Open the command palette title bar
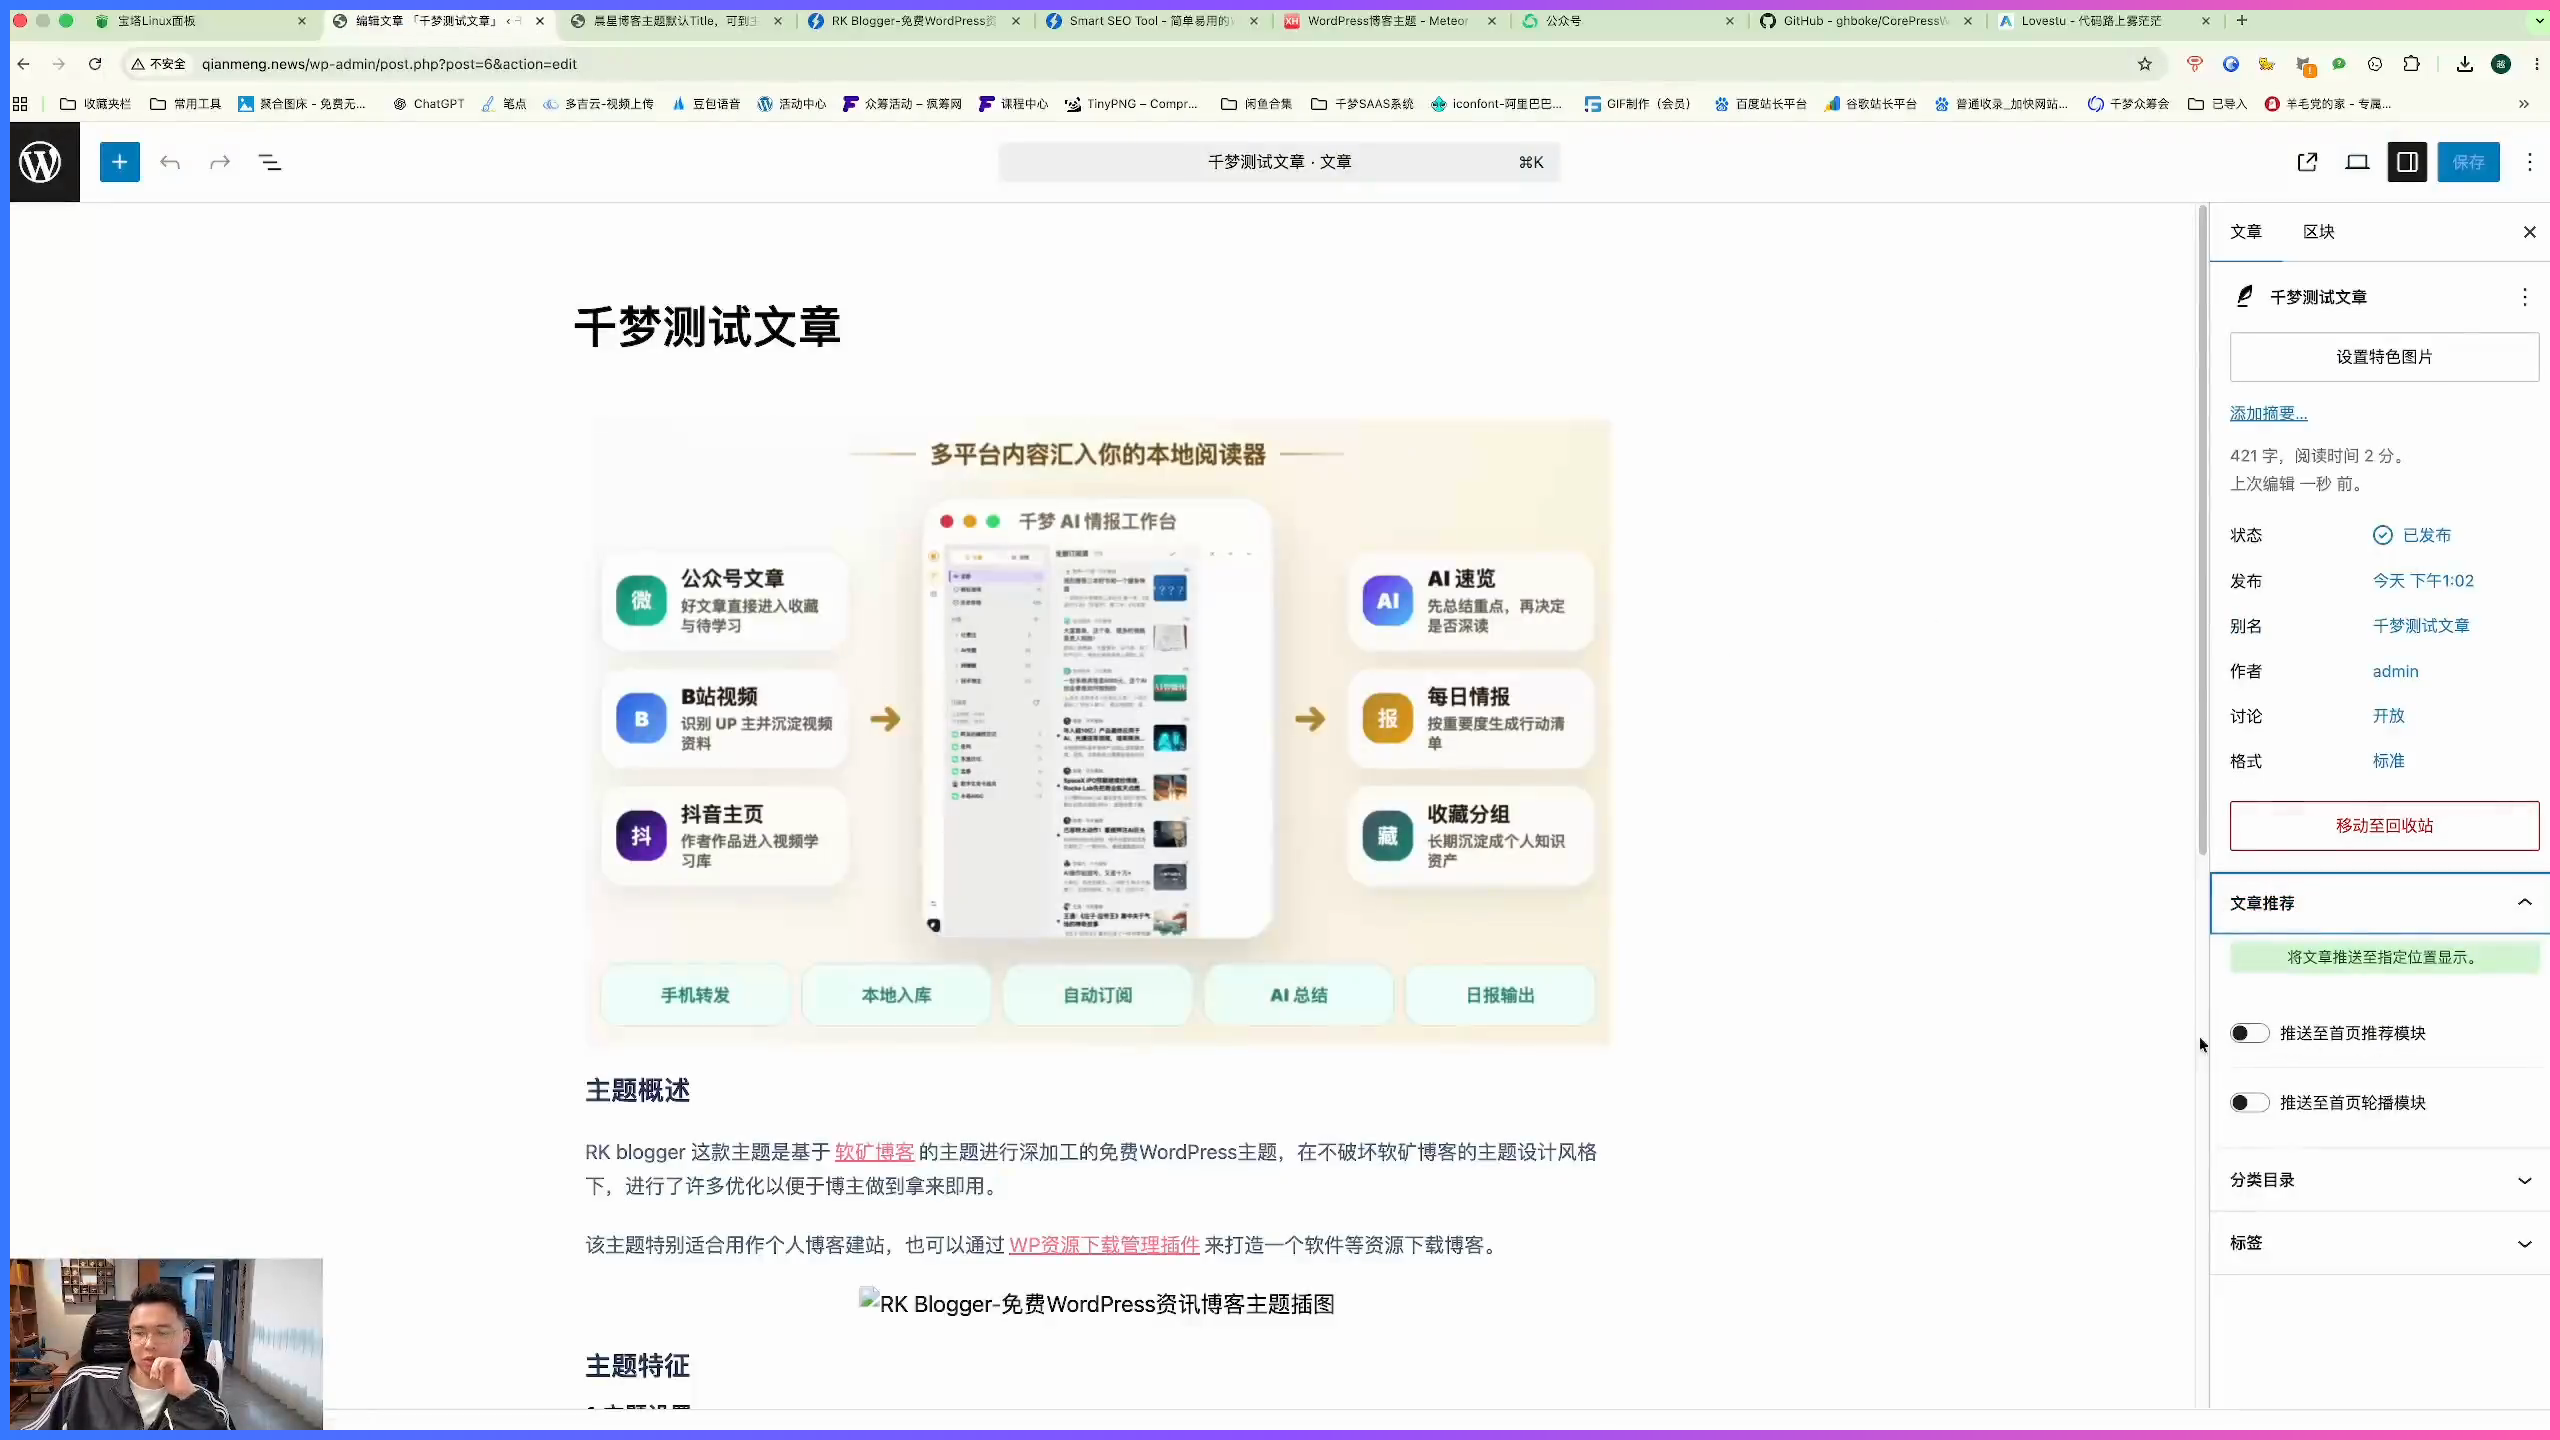 1279,162
